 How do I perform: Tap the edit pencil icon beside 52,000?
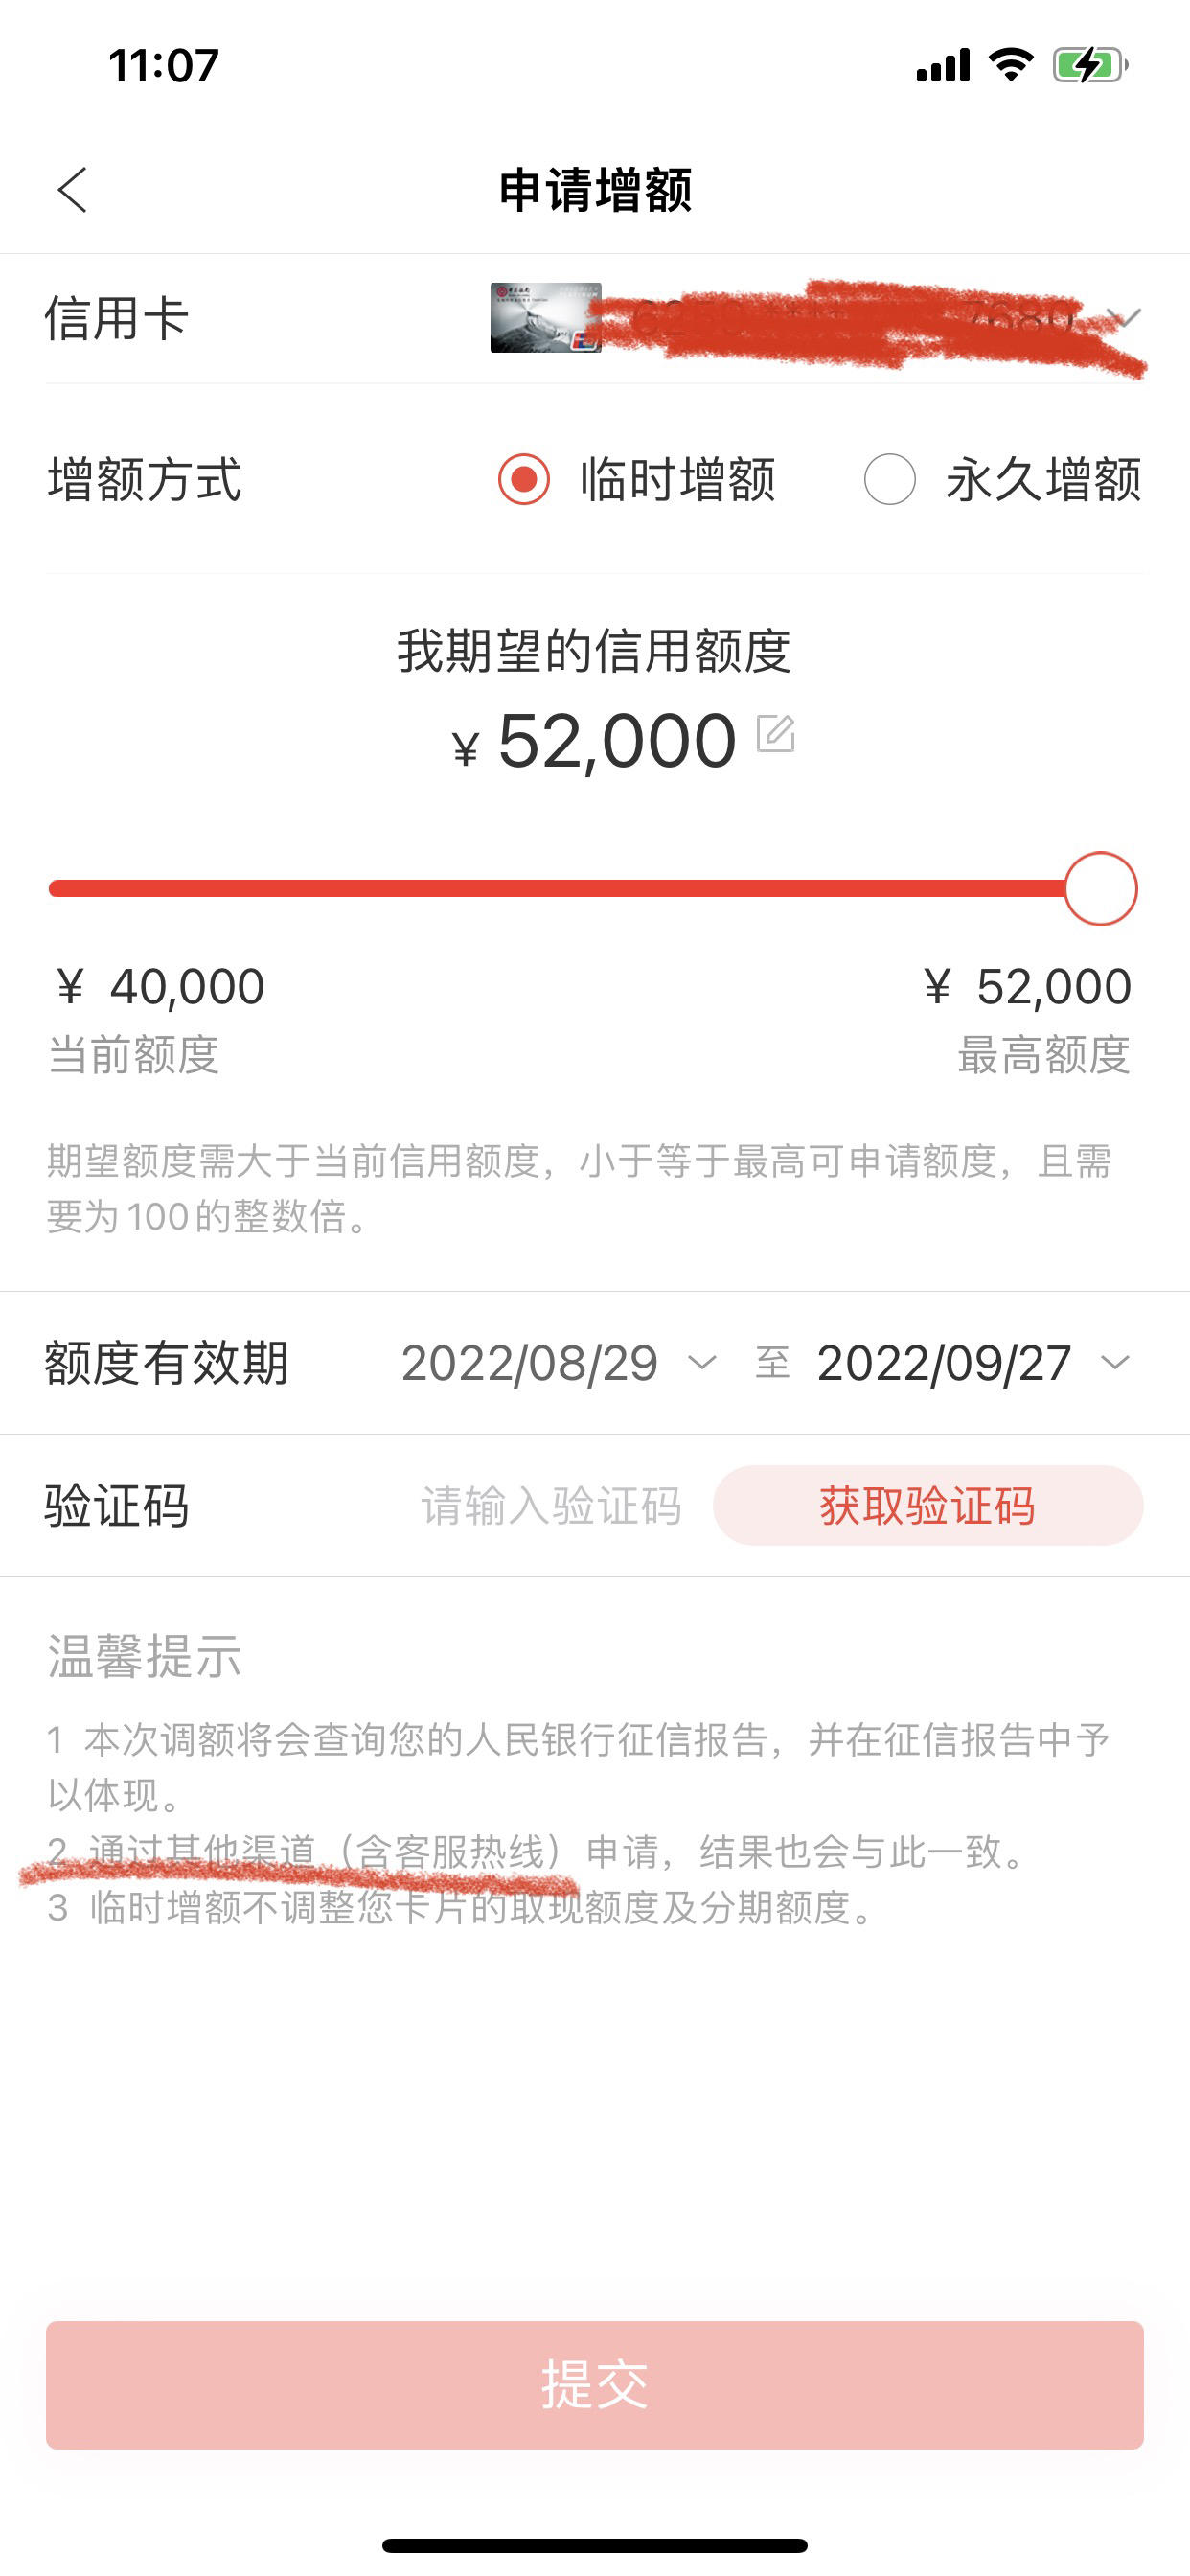776,734
